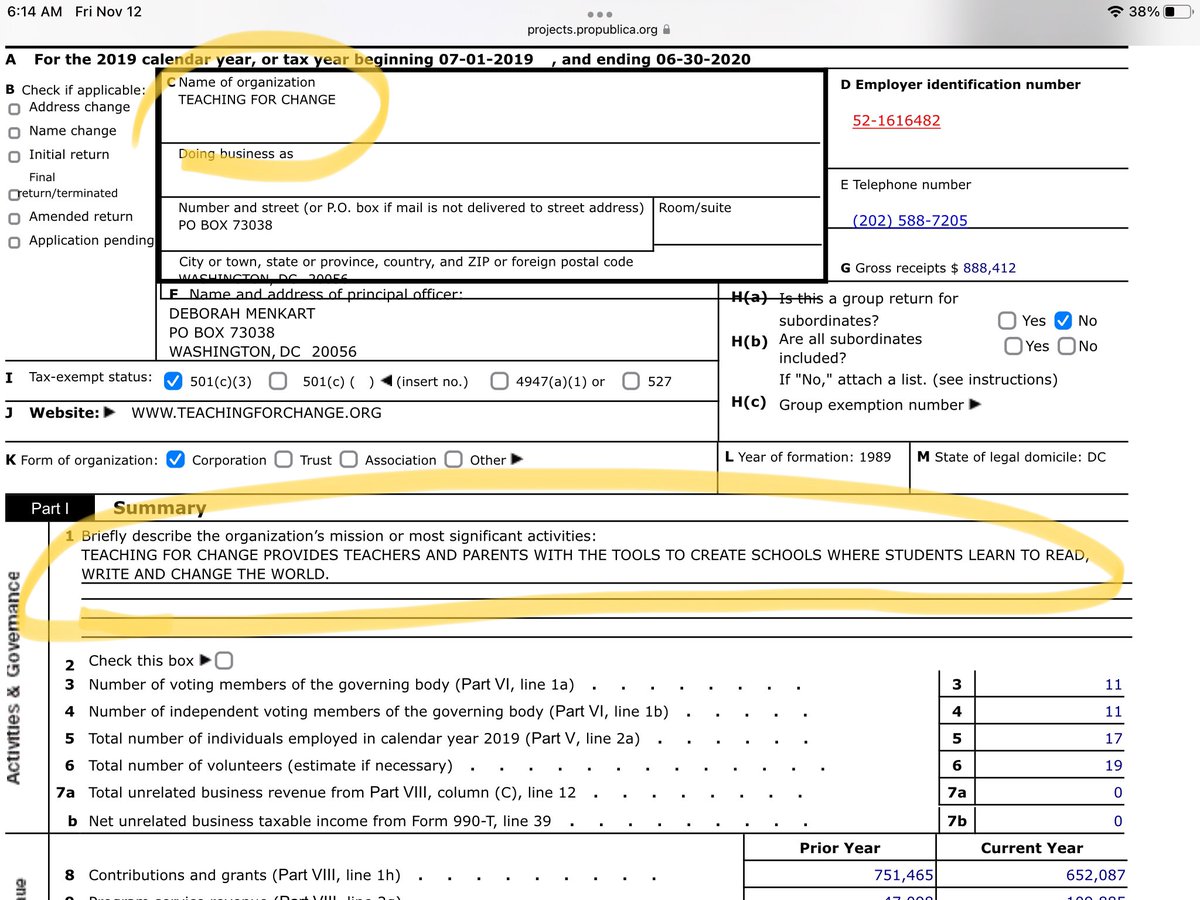Select prior year contributions value 751,465
This screenshot has height=900, width=1200.
[903, 875]
